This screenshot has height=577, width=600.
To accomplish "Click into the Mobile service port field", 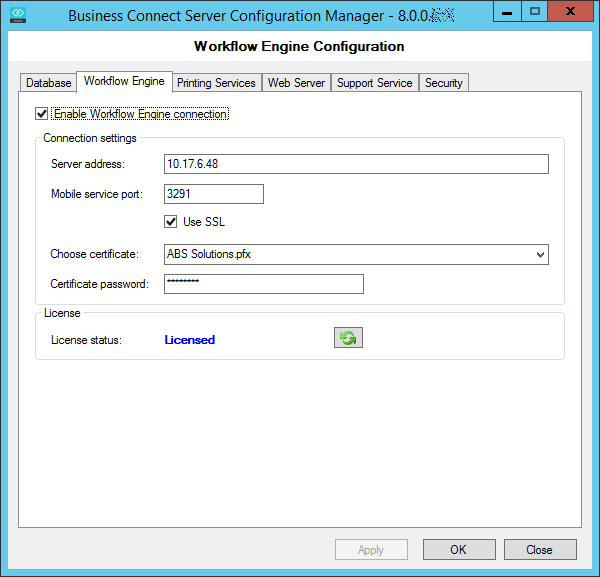I will (x=213, y=194).
